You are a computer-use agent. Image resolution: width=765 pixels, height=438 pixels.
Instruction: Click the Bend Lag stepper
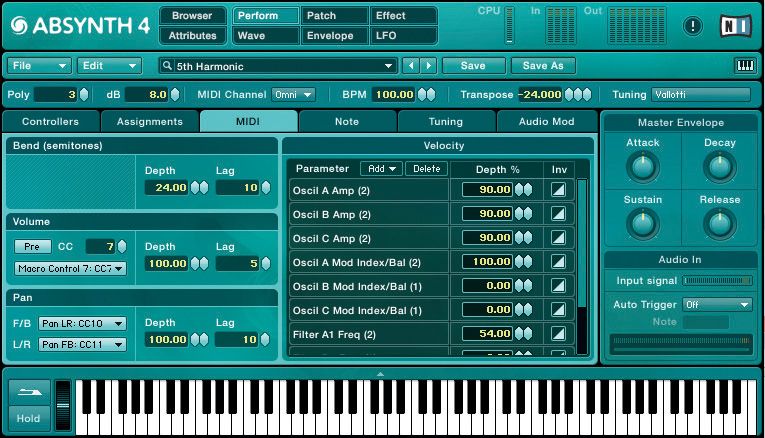click(266, 187)
